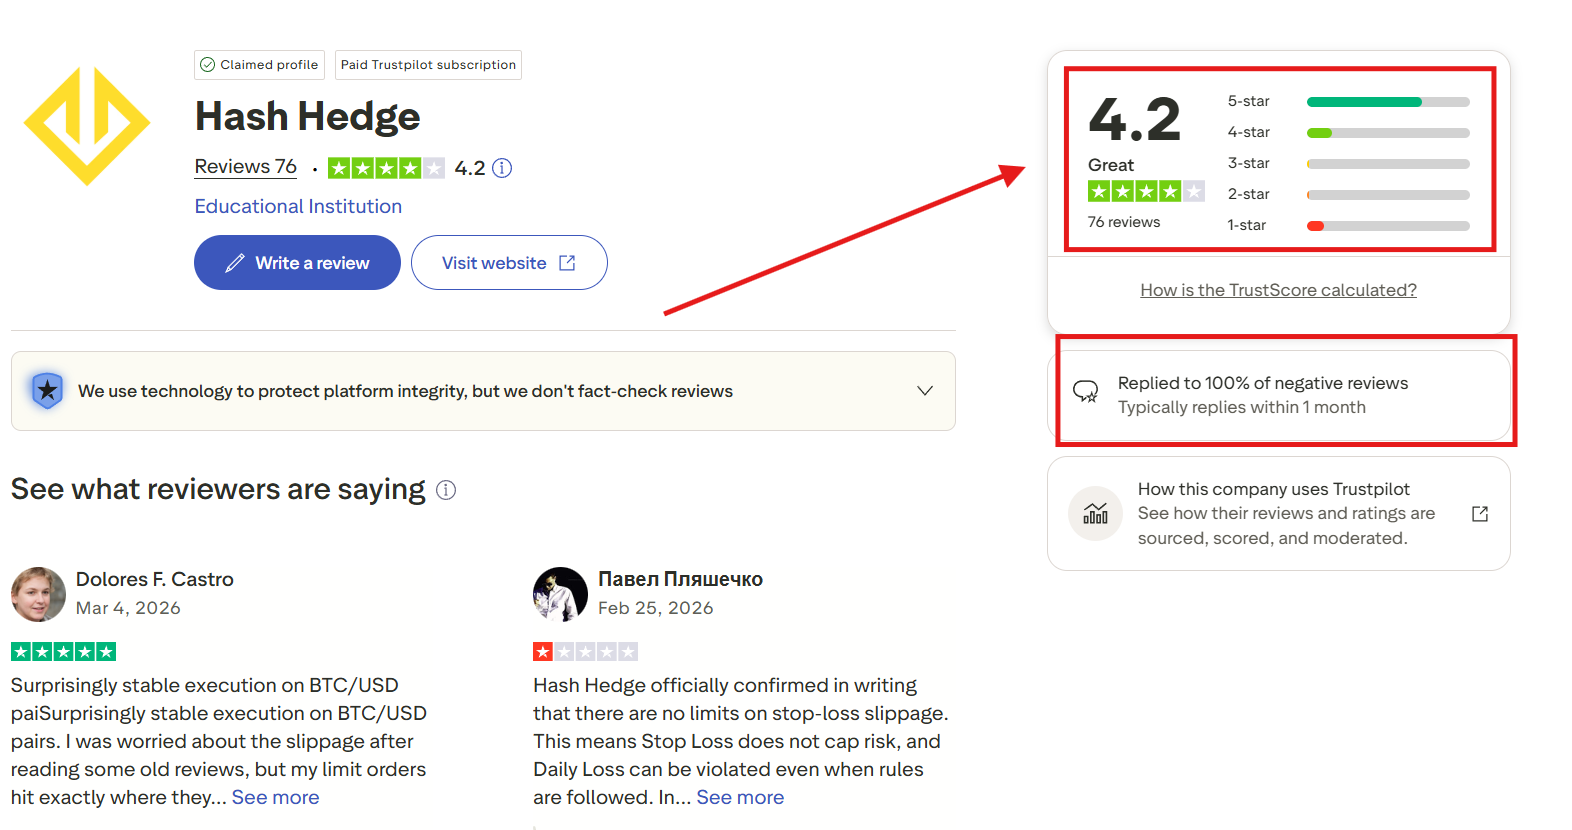Click the Hash Hedge yellow logo
The width and height of the screenshot is (1572, 830).
tap(87, 126)
